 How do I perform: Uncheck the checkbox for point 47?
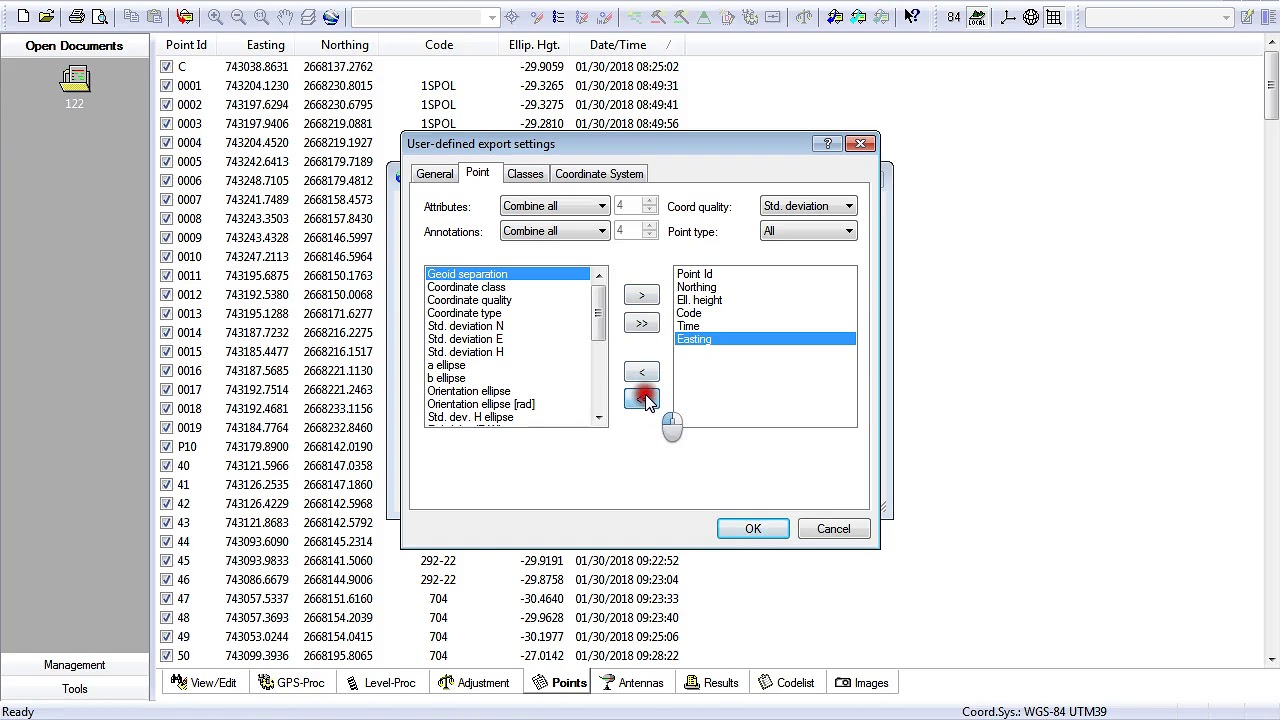pos(166,599)
